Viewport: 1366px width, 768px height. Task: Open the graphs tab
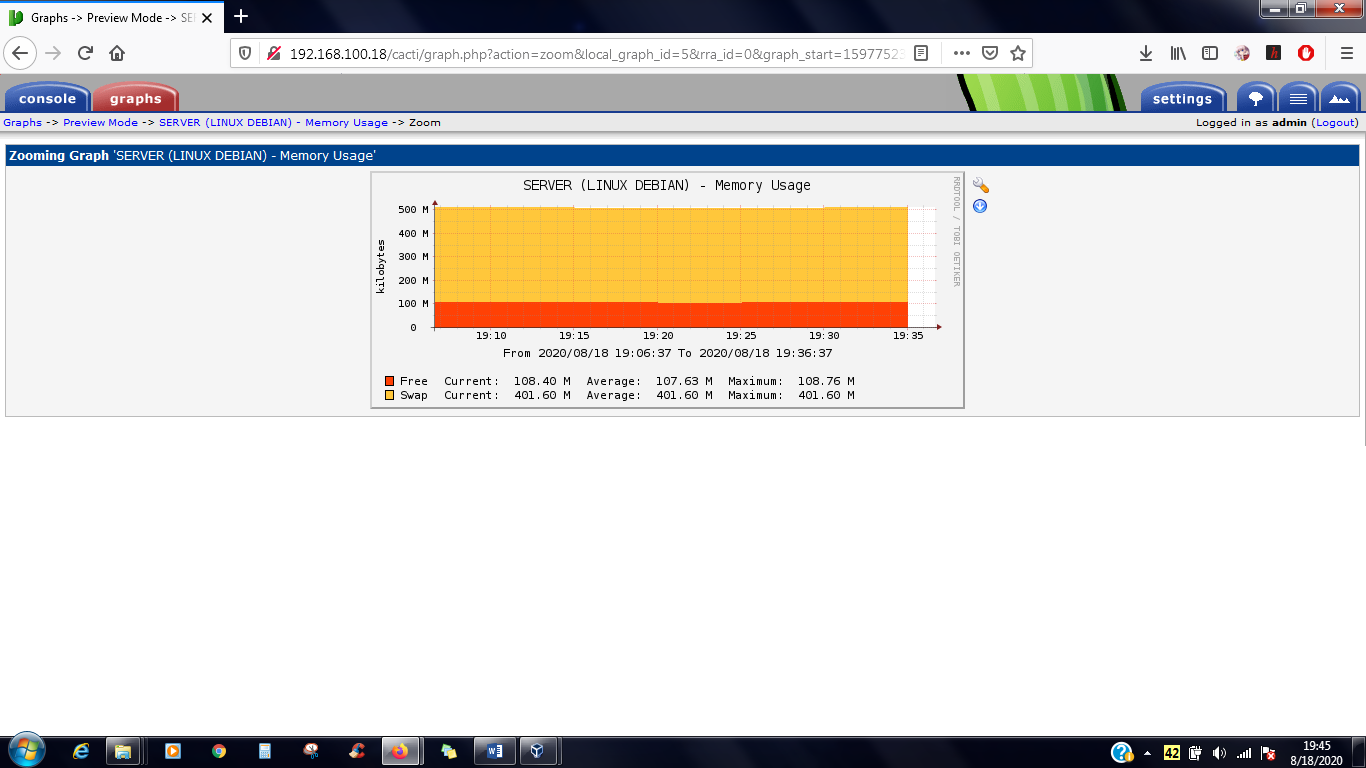click(x=135, y=98)
